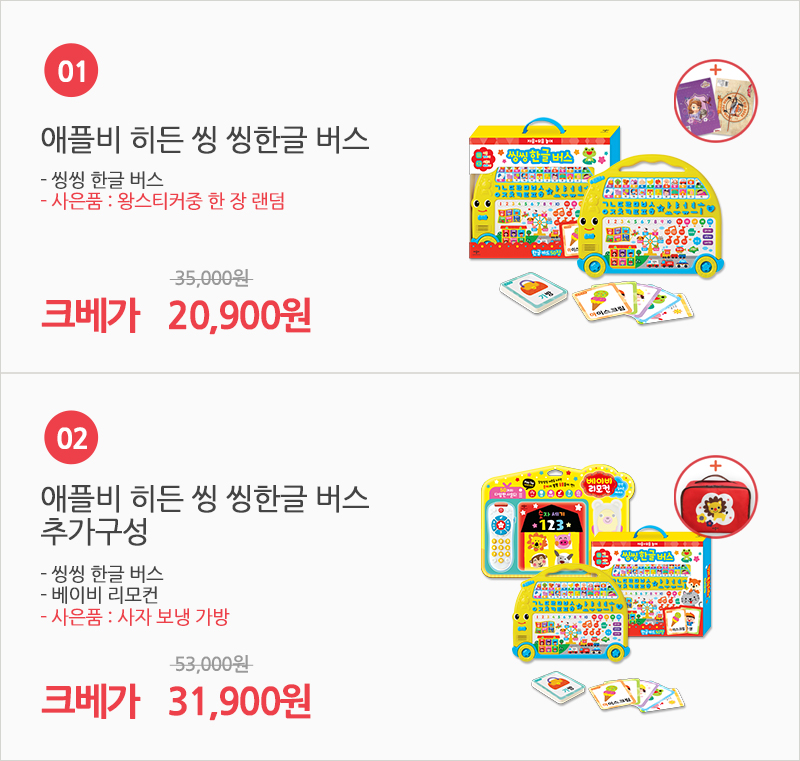Click the crossed-out 35,000원 price
This screenshot has width=800, height=761.
click(212, 278)
